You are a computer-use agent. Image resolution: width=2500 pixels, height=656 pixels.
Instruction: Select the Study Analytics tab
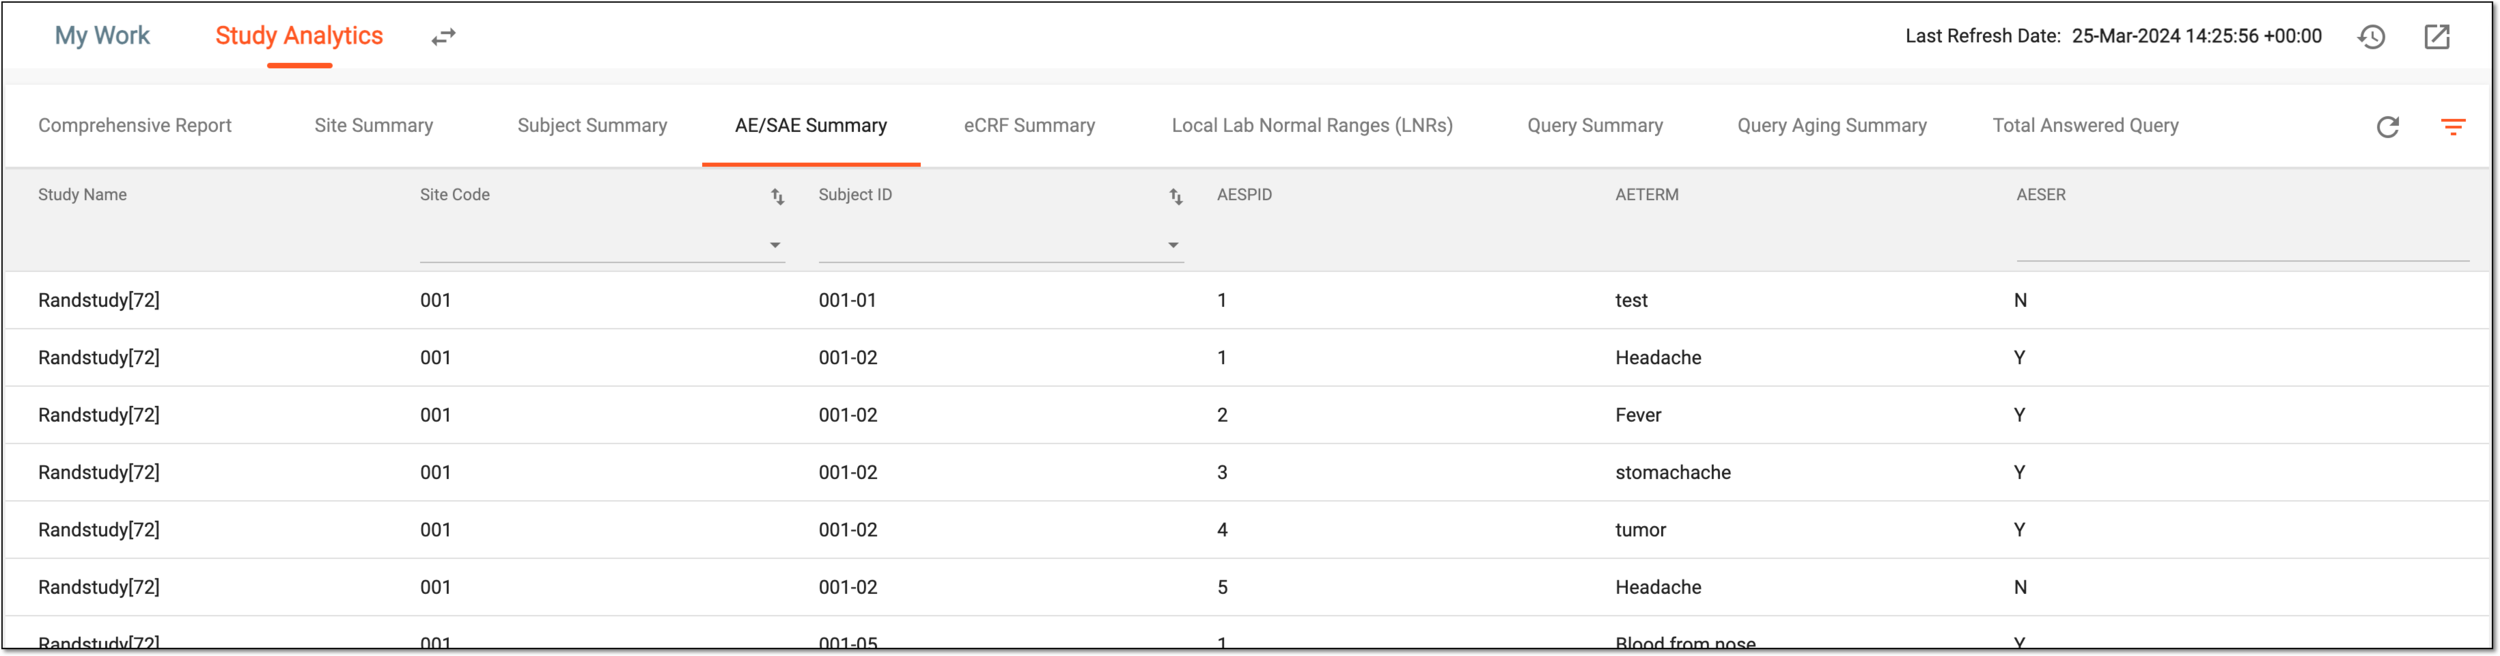tap(299, 36)
